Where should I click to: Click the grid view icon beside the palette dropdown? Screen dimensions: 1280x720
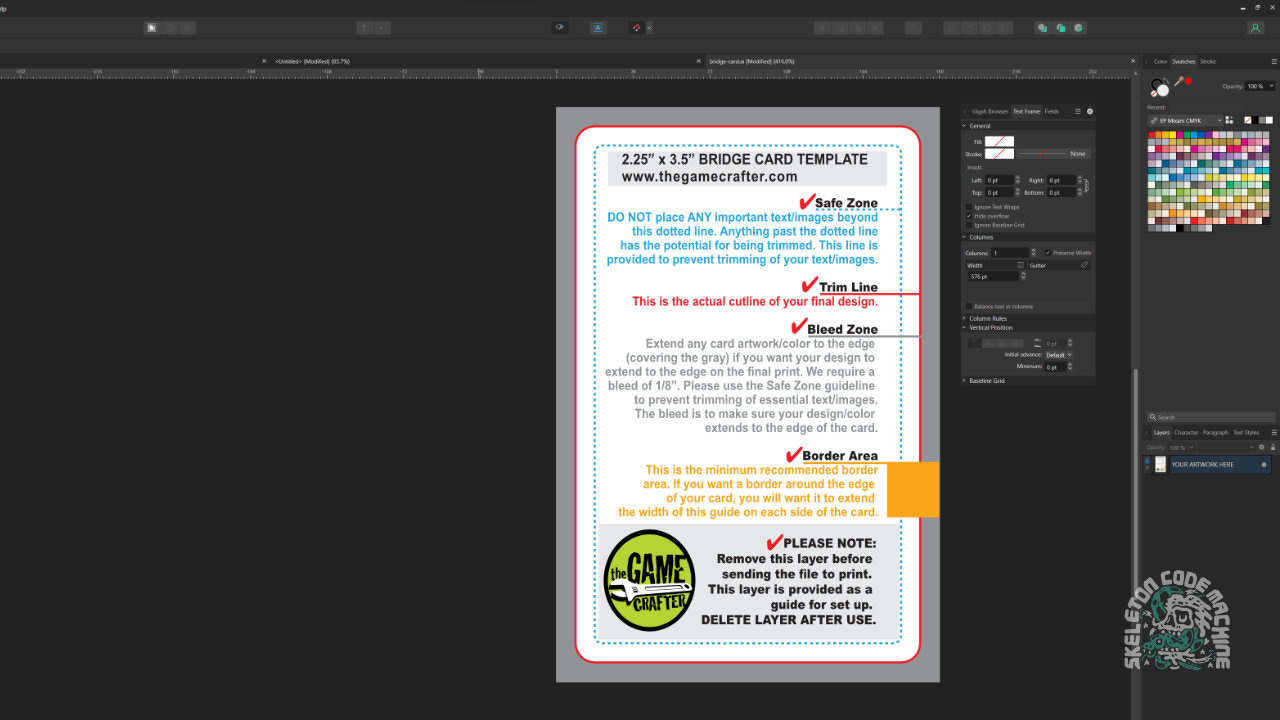[x=1230, y=119]
